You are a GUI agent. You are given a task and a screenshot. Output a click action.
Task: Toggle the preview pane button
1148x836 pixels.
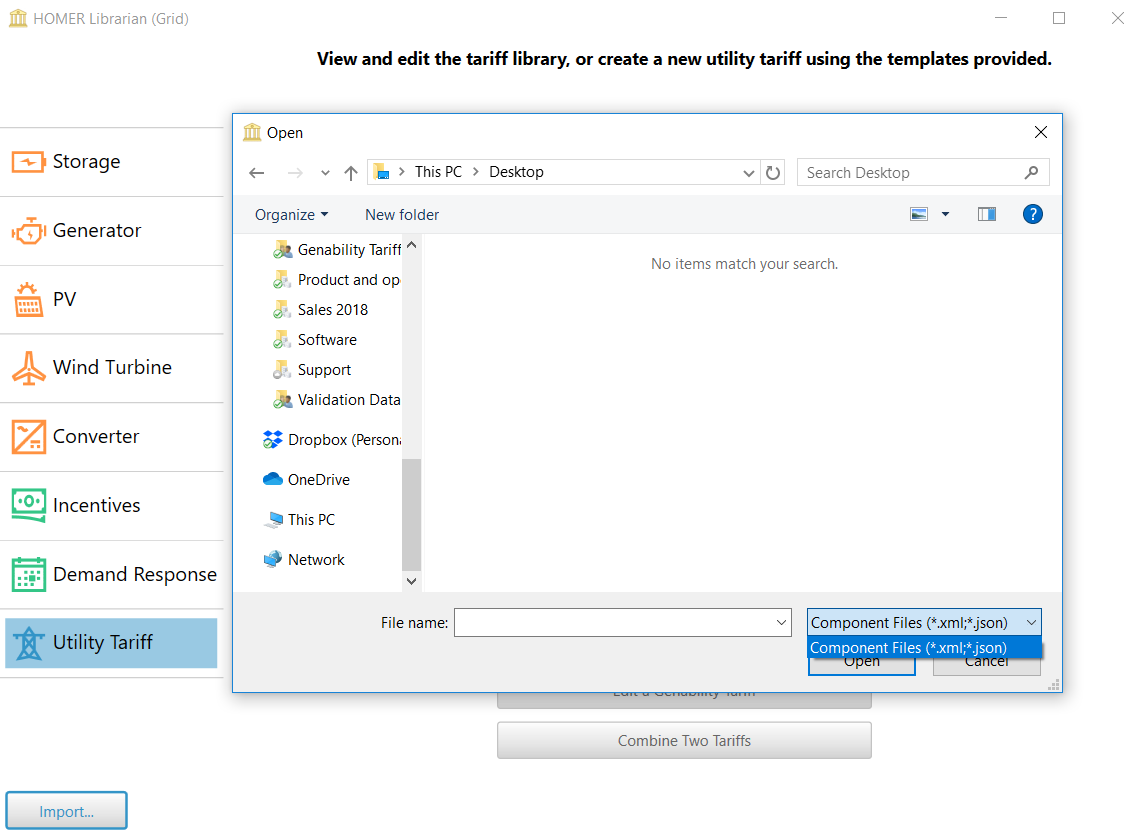click(987, 214)
